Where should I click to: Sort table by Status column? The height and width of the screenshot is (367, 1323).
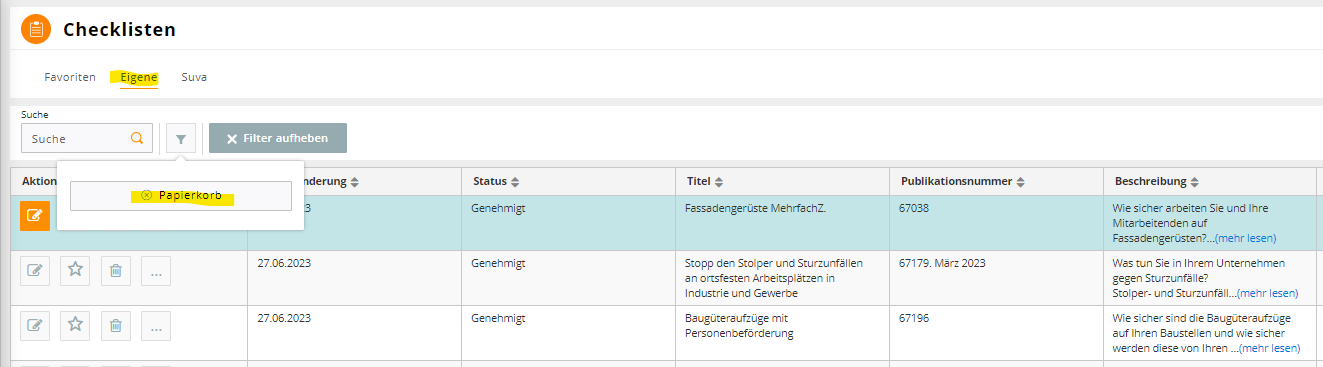click(x=495, y=182)
